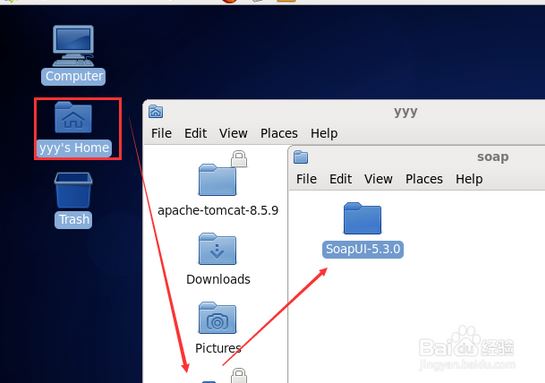Open the File menu in the soap window

pos(306,179)
